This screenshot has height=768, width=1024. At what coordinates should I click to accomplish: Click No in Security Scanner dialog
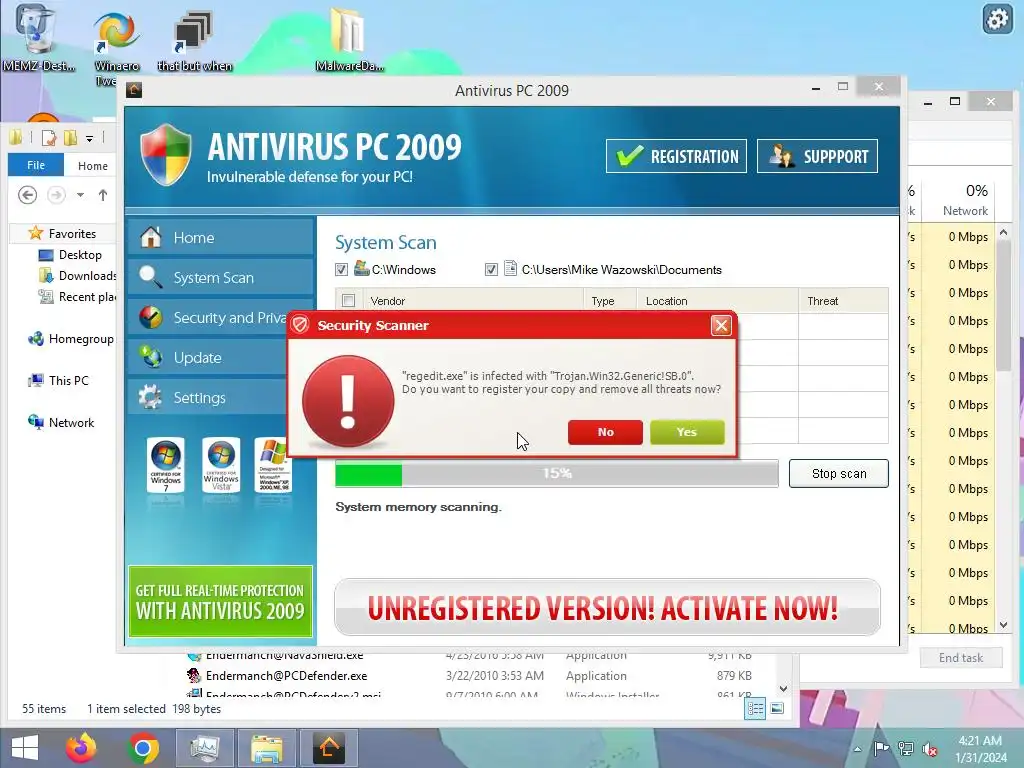pos(605,432)
